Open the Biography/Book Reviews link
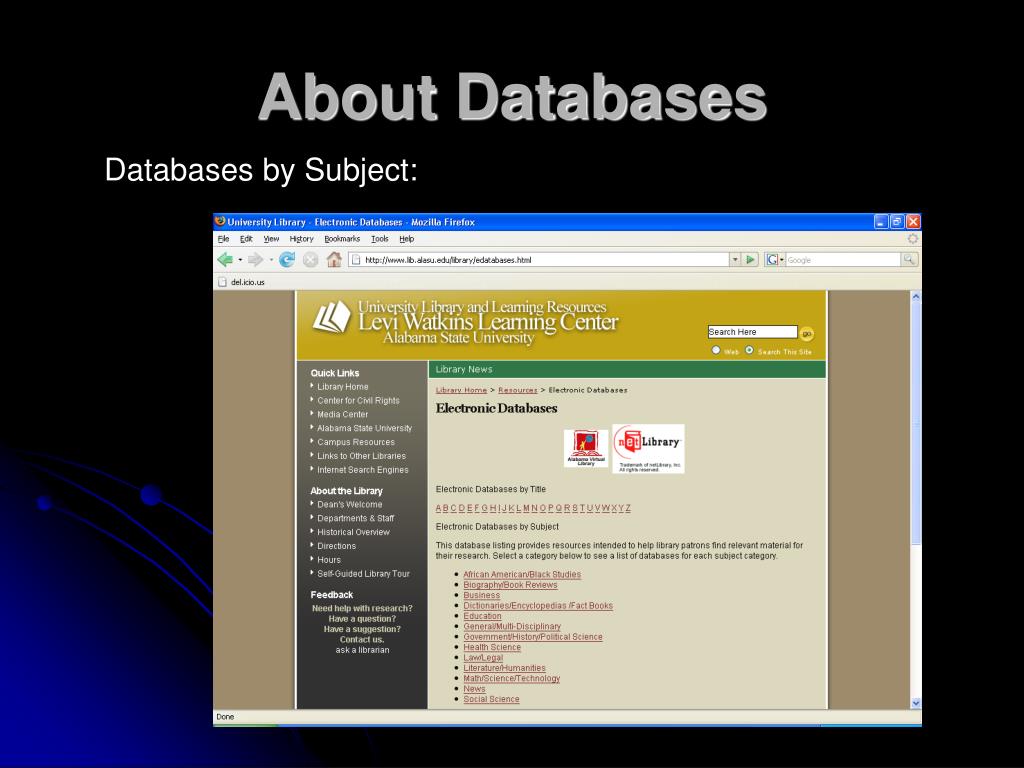Viewport: 1024px width, 768px height. click(x=510, y=585)
